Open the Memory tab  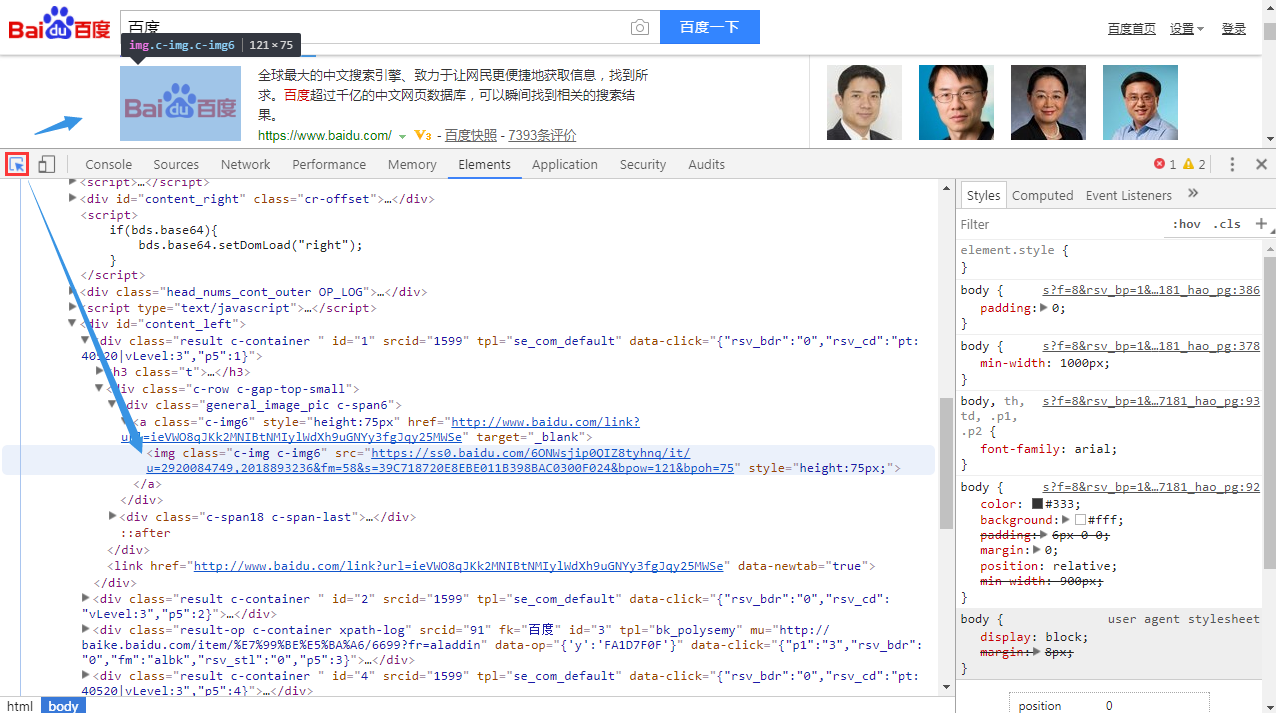(412, 164)
